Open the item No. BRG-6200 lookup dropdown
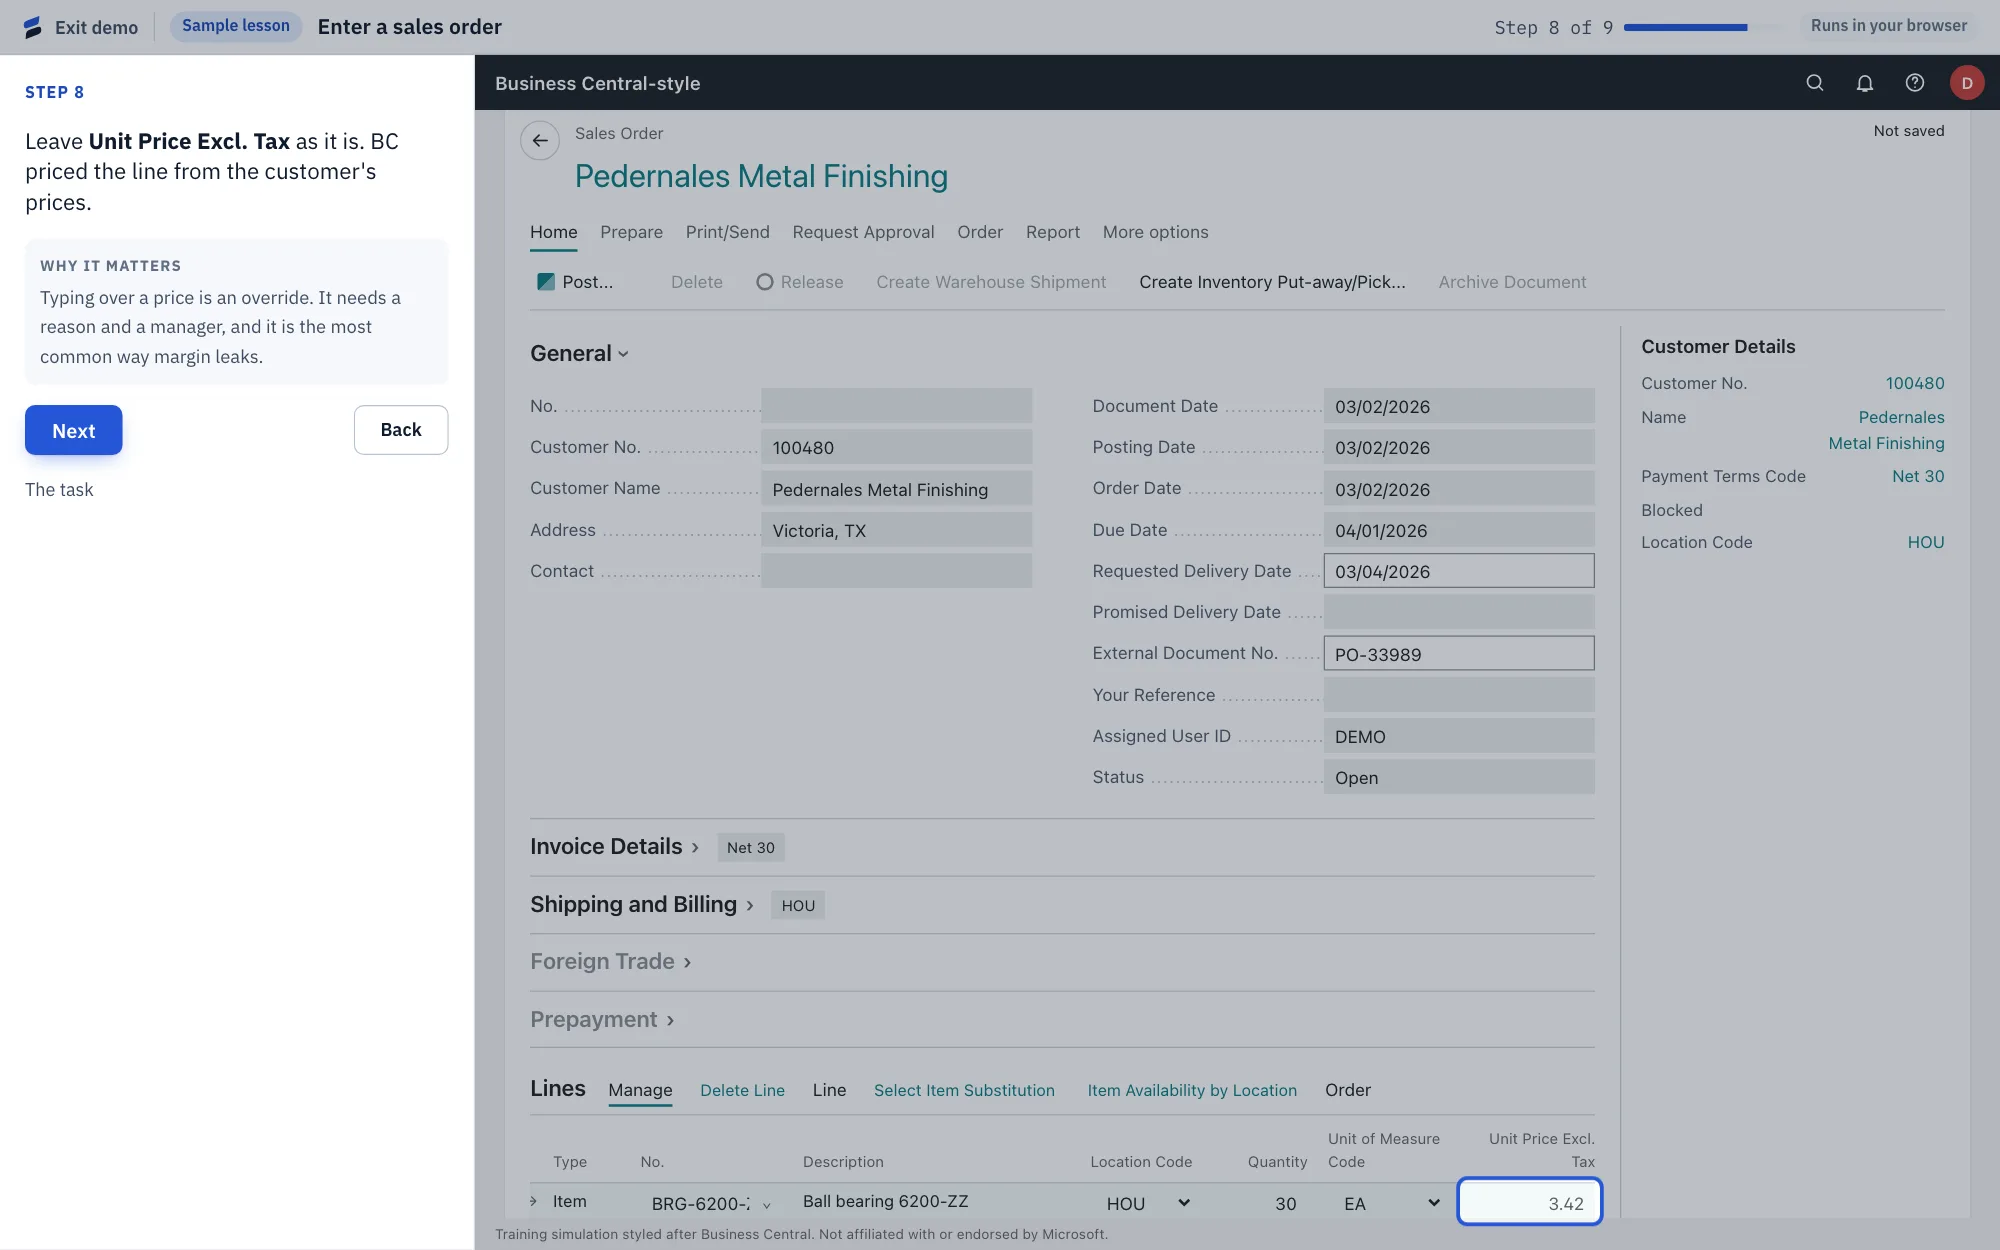This screenshot has width=2000, height=1250. pos(767,1205)
